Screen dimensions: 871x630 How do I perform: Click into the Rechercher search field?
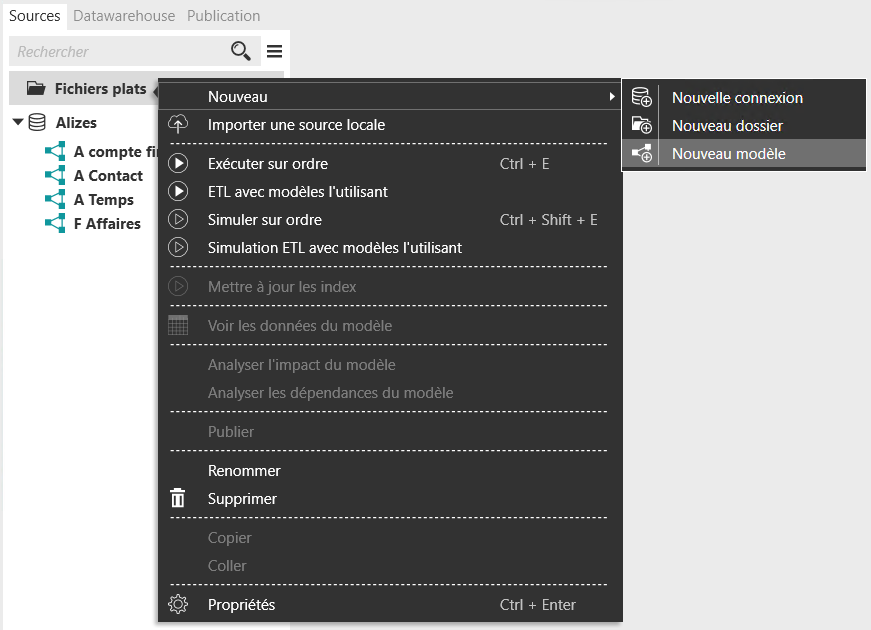[115, 51]
